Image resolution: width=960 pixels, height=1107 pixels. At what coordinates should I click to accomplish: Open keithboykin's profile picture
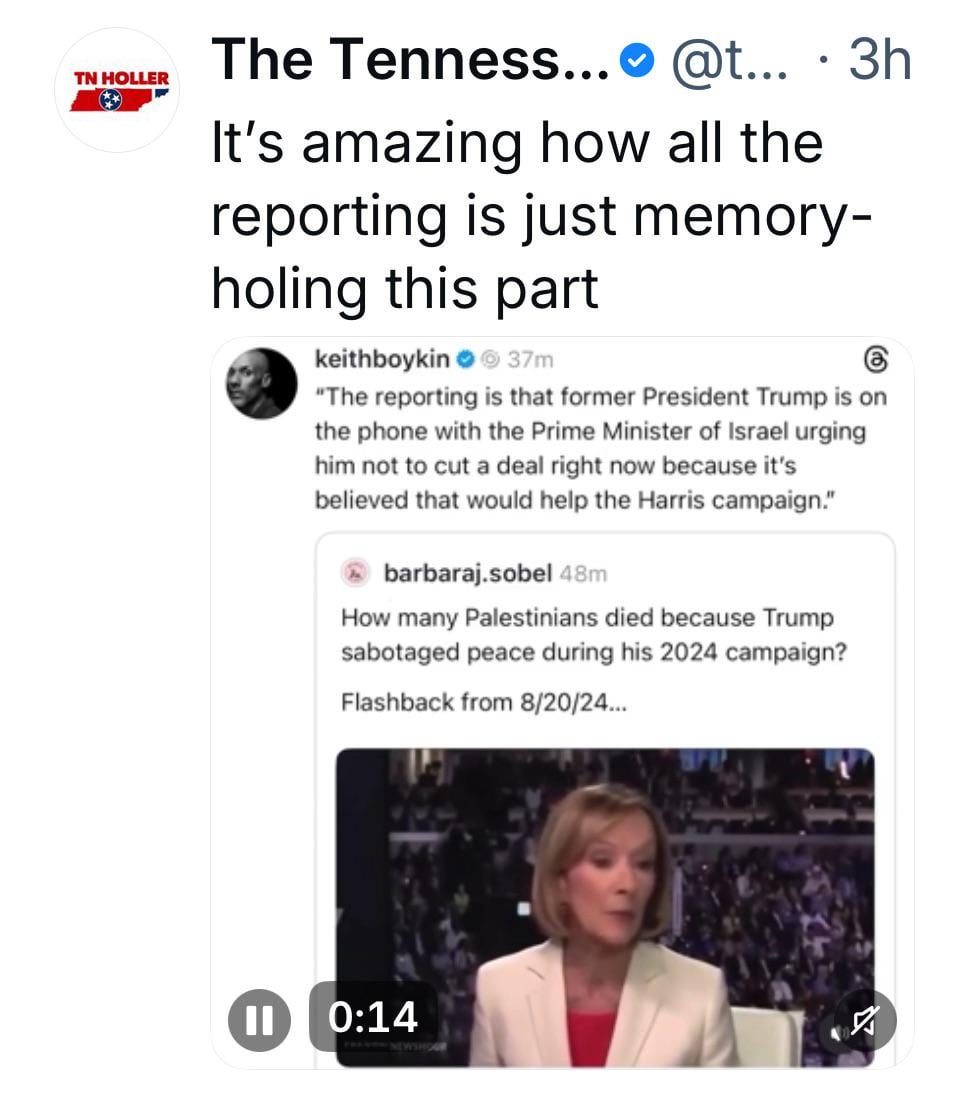[x=262, y=383]
